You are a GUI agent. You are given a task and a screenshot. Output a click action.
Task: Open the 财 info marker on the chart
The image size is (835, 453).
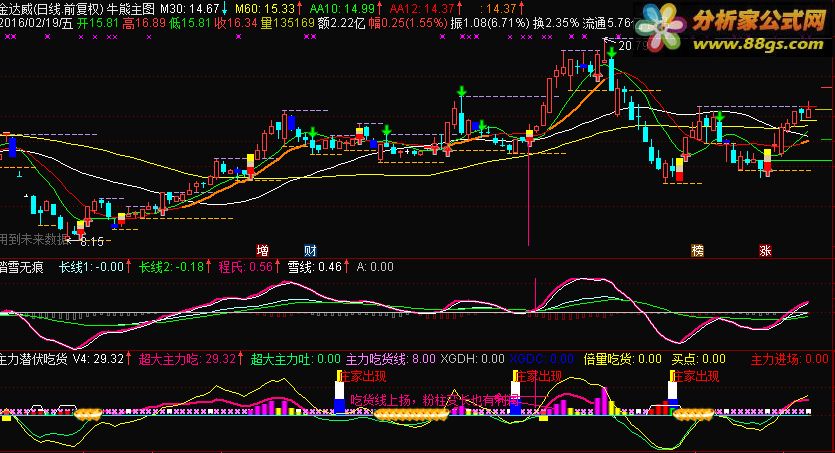click(x=310, y=250)
